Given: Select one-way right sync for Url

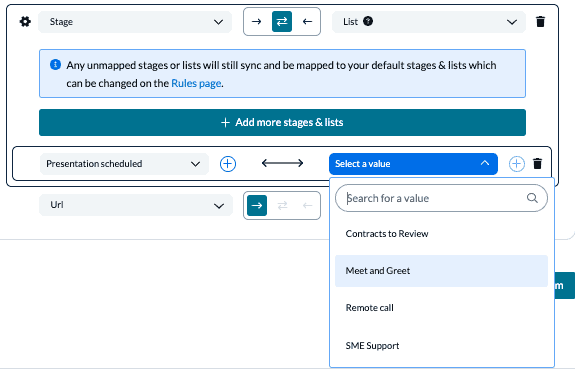Looking at the screenshot, I should [x=257, y=205].
